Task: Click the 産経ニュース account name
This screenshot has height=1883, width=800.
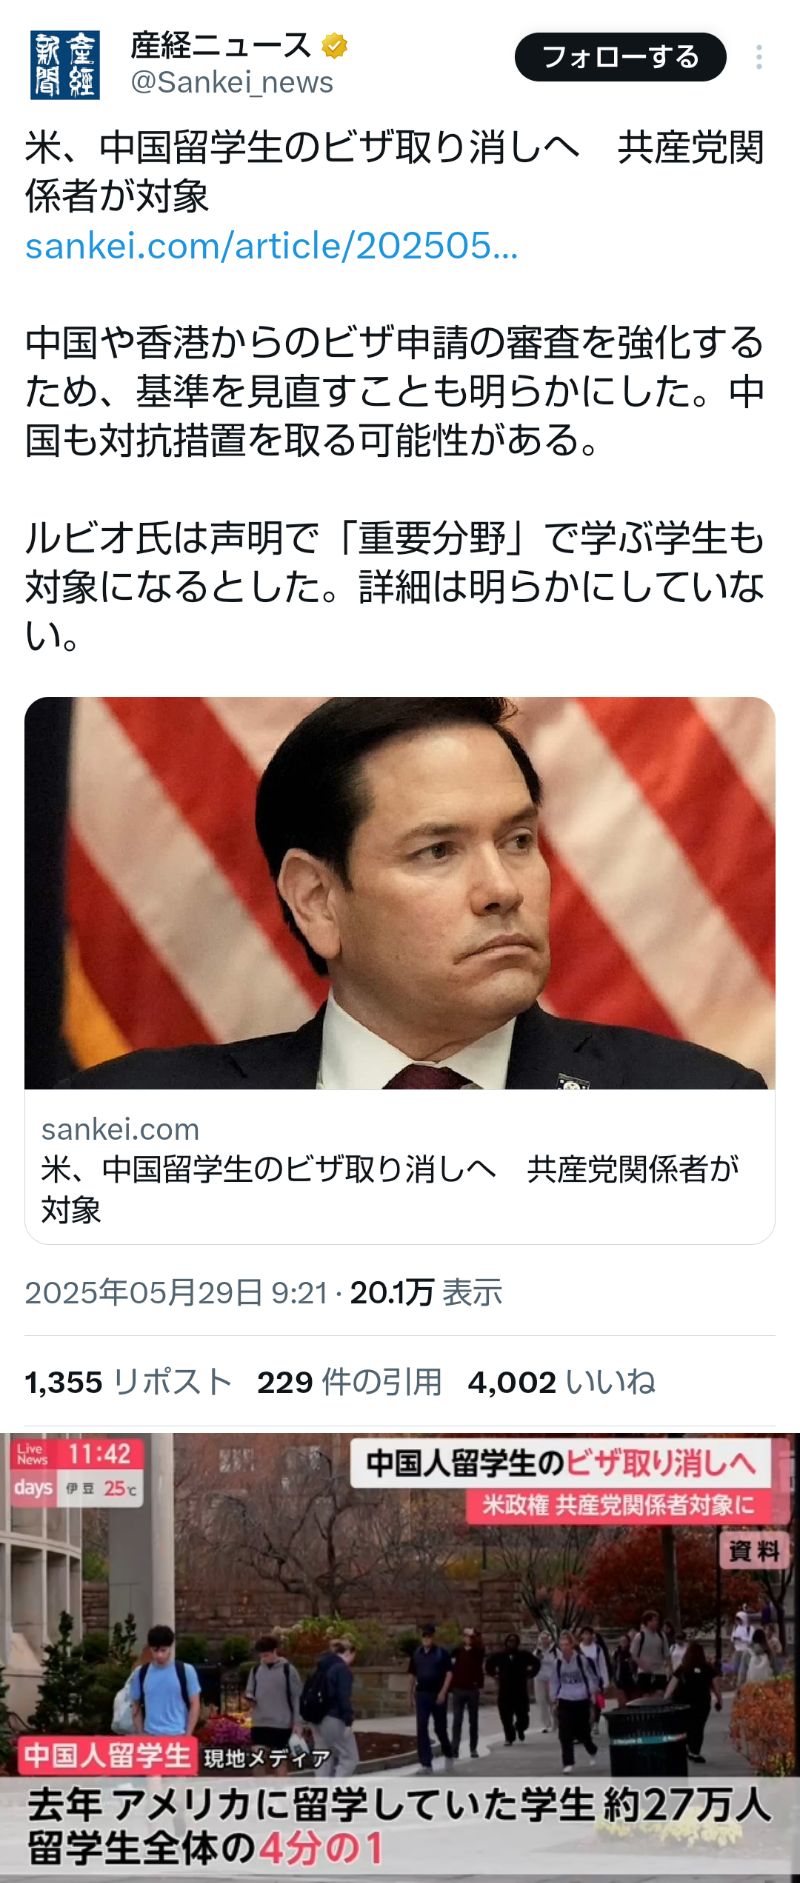Action: tap(221, 45)
